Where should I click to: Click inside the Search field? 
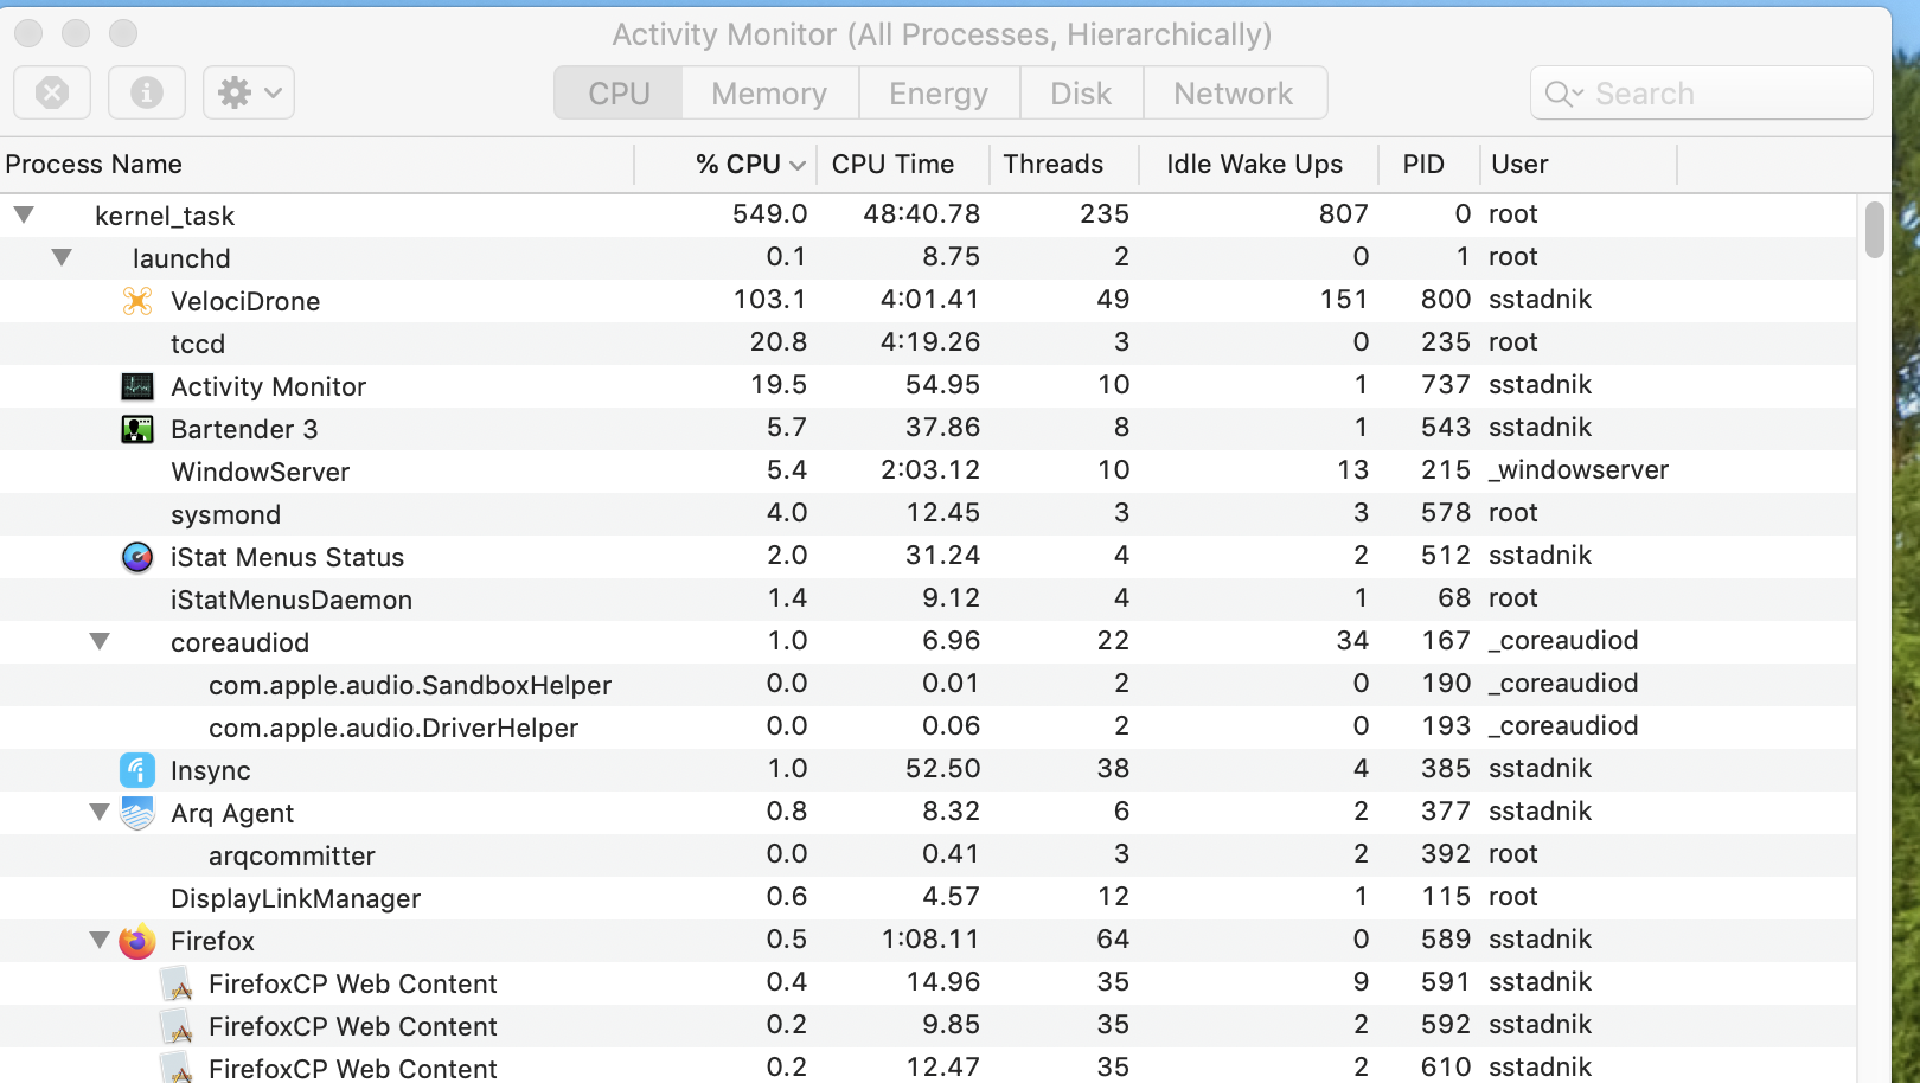coord(1700,92)
